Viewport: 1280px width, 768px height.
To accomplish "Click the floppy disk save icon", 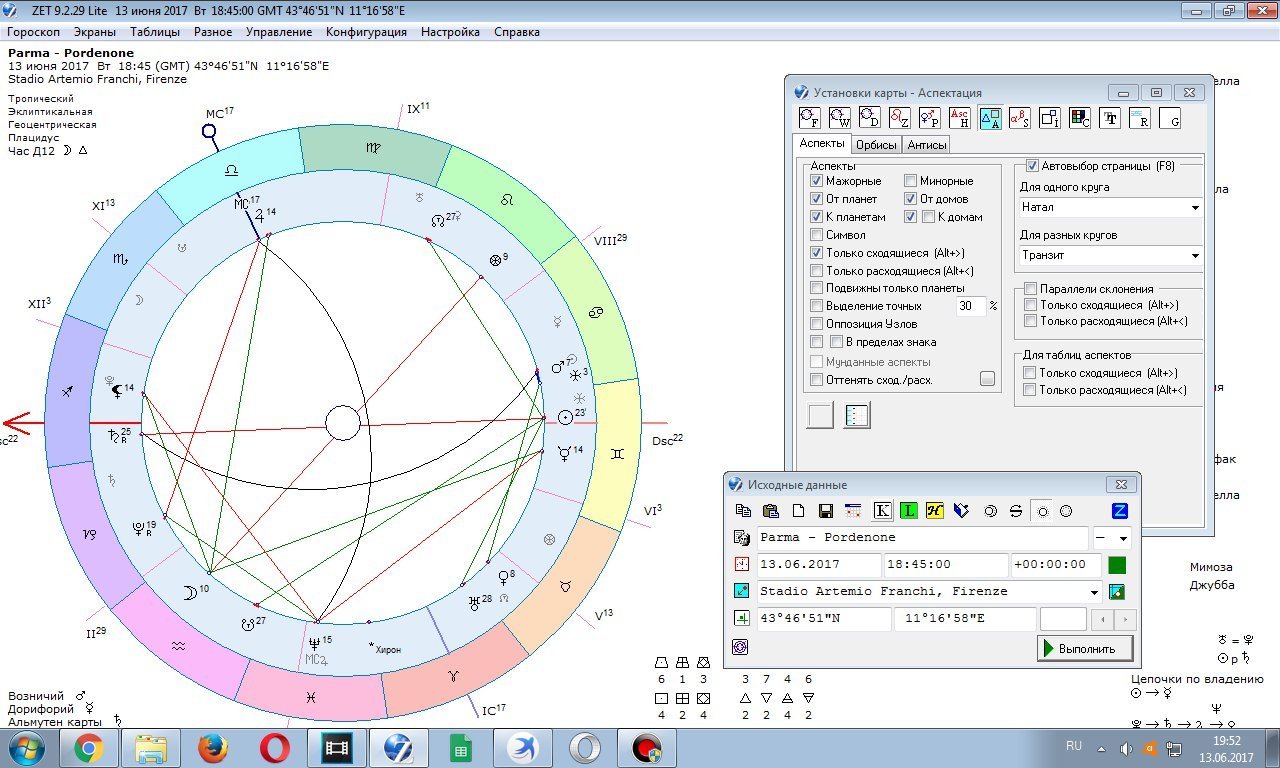I will (x=826, y=511).
